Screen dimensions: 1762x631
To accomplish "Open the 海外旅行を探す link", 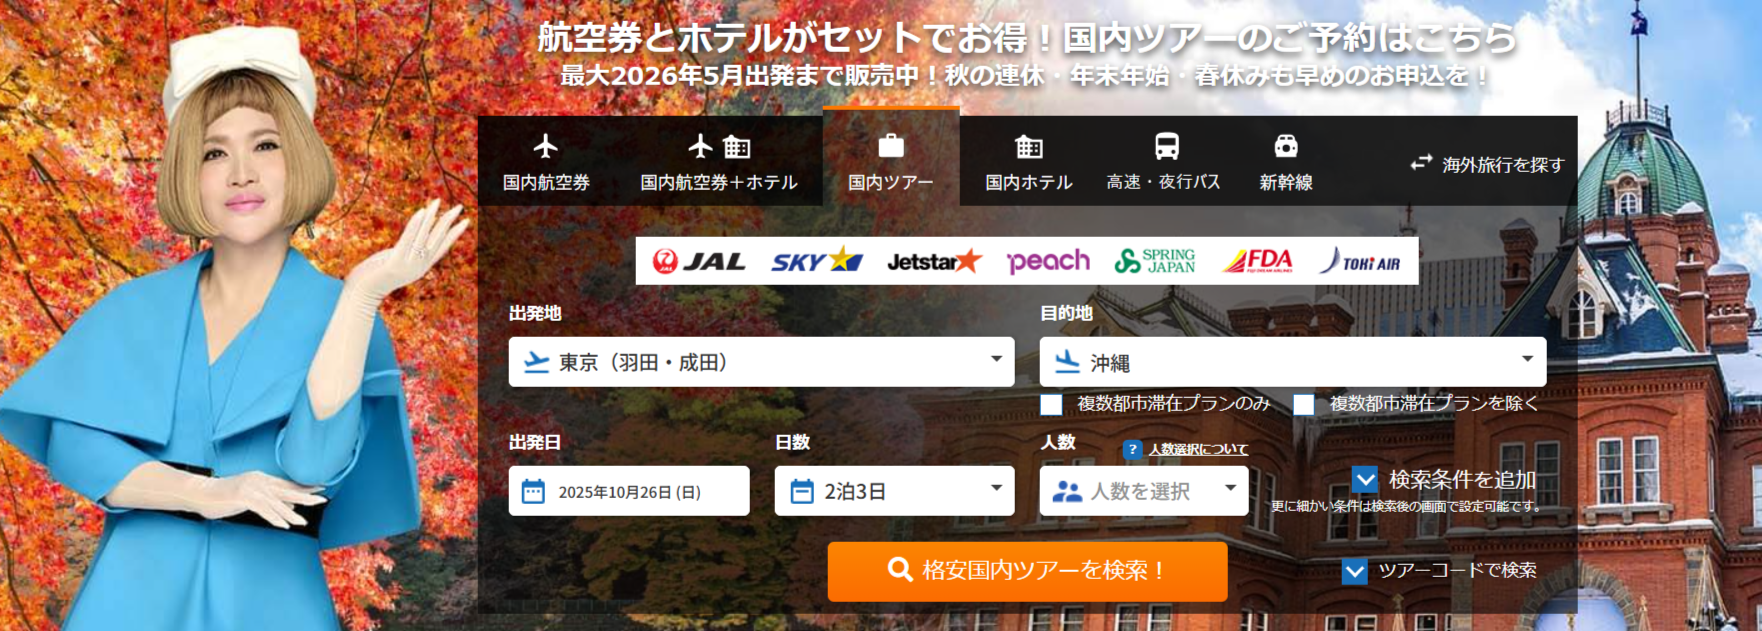I will [x=1487, y=164].
